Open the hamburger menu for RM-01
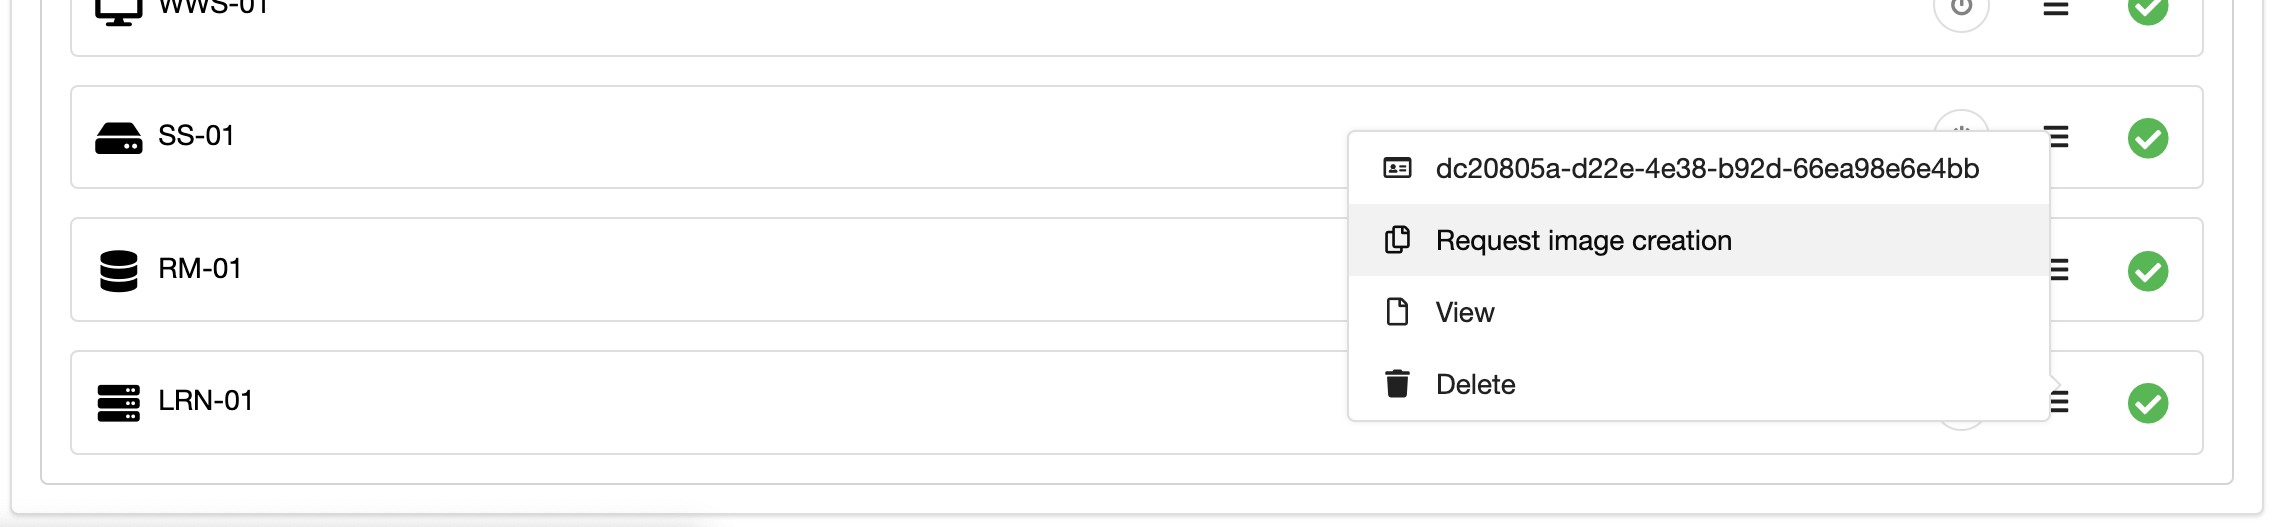Image resolution: width=2278 pixels, height=527 pixels. click(x=2059, y=270)
